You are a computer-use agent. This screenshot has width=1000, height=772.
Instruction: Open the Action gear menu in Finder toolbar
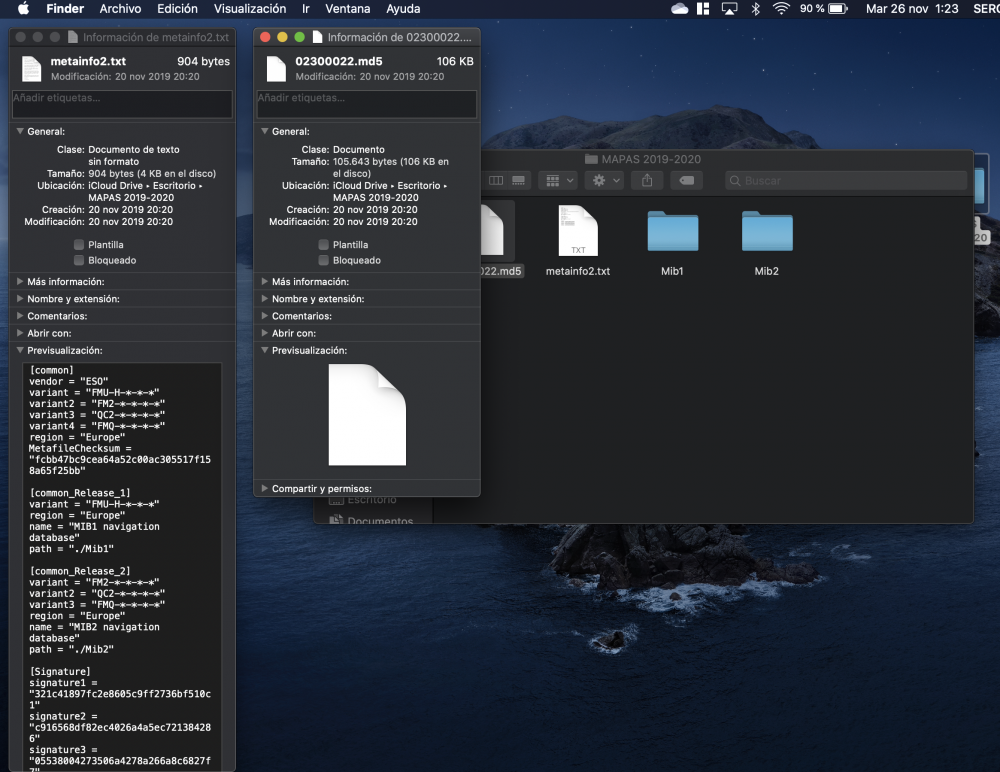tap(605, 181)
